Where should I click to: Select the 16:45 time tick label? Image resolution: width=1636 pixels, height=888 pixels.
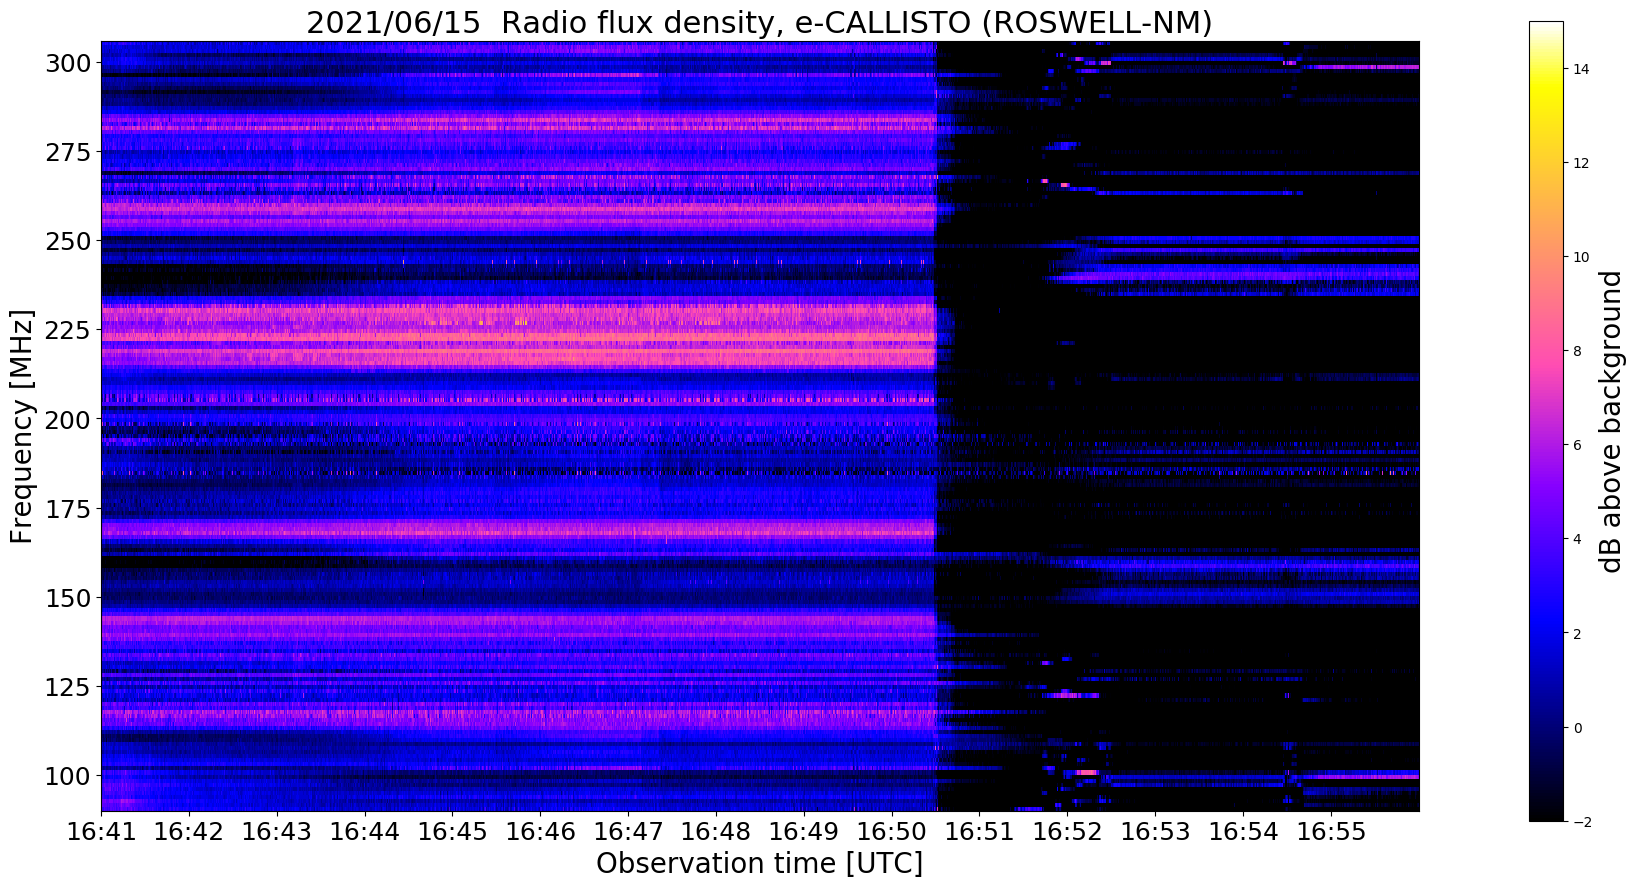pos(452,832)
